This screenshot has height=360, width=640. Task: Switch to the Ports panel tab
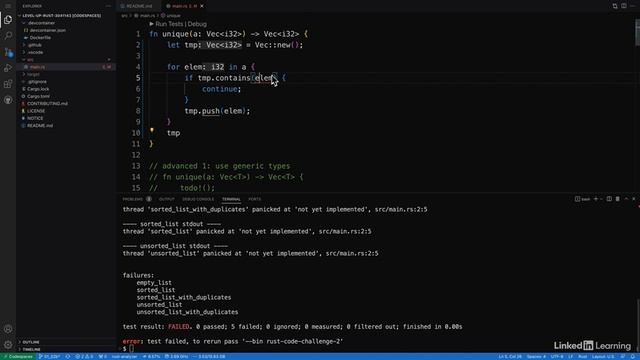pos(254,199)
